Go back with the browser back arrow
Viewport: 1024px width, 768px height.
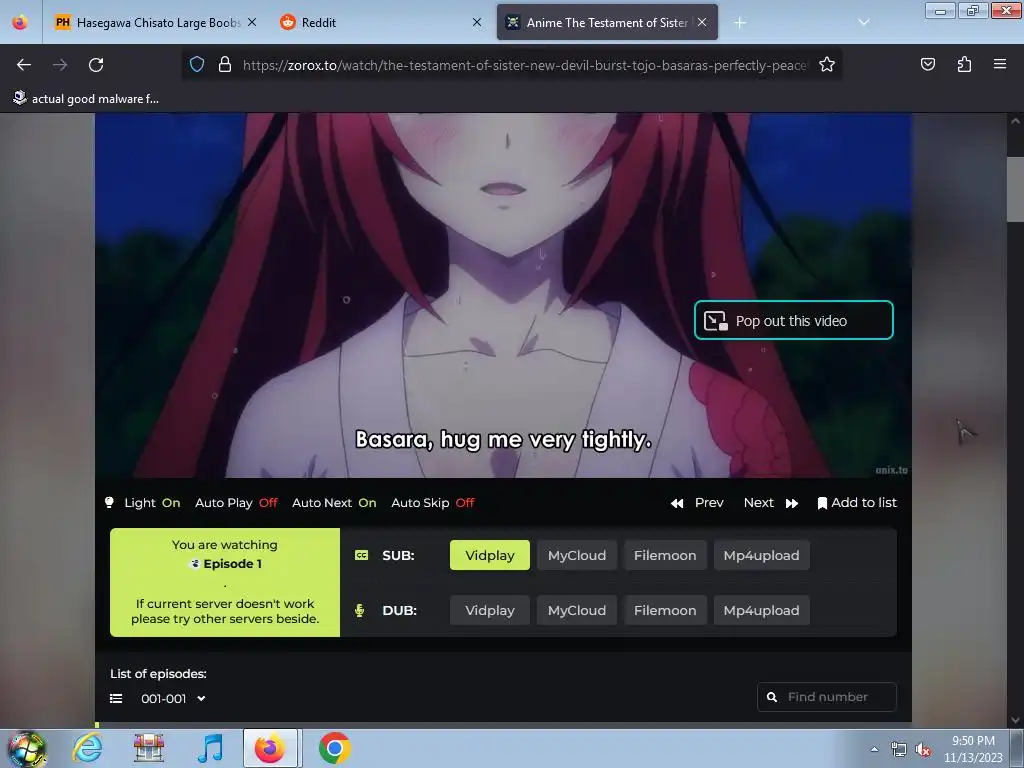pyautogui.click(x=24, y=65)
